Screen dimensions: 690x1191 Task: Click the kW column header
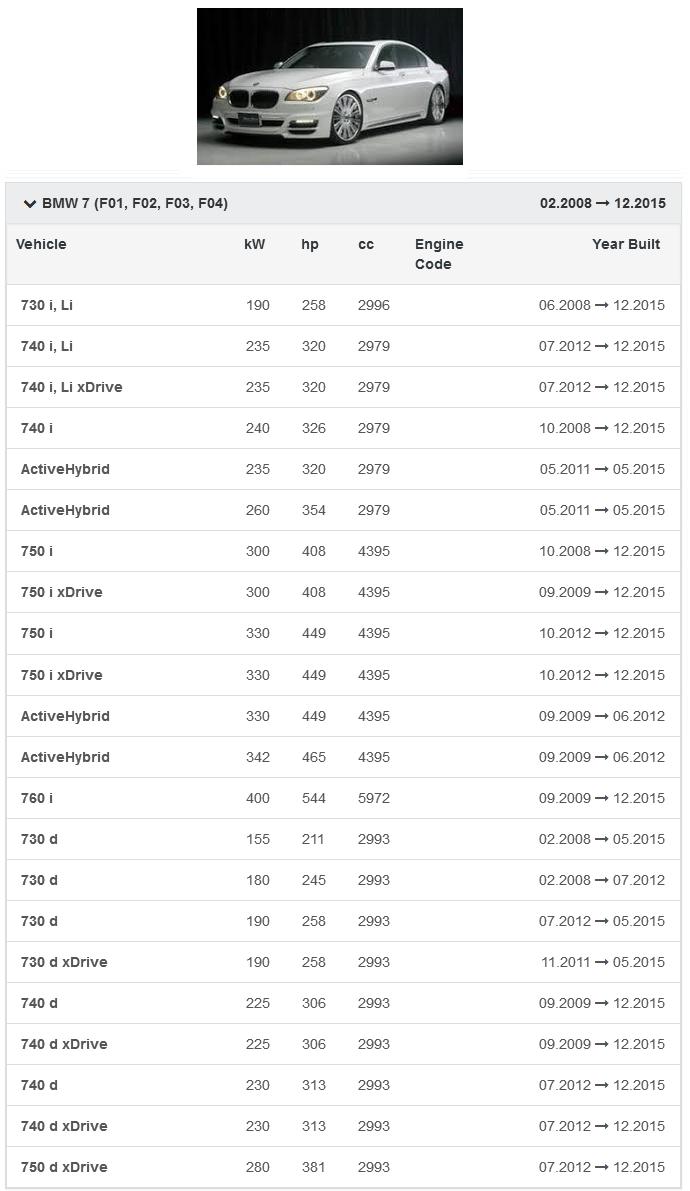(254, 244)
